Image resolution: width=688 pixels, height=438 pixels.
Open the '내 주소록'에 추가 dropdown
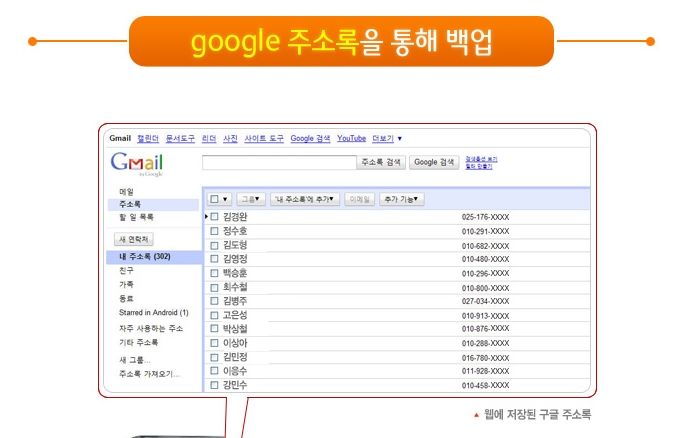pyautogui.click(x=305, y=199)
